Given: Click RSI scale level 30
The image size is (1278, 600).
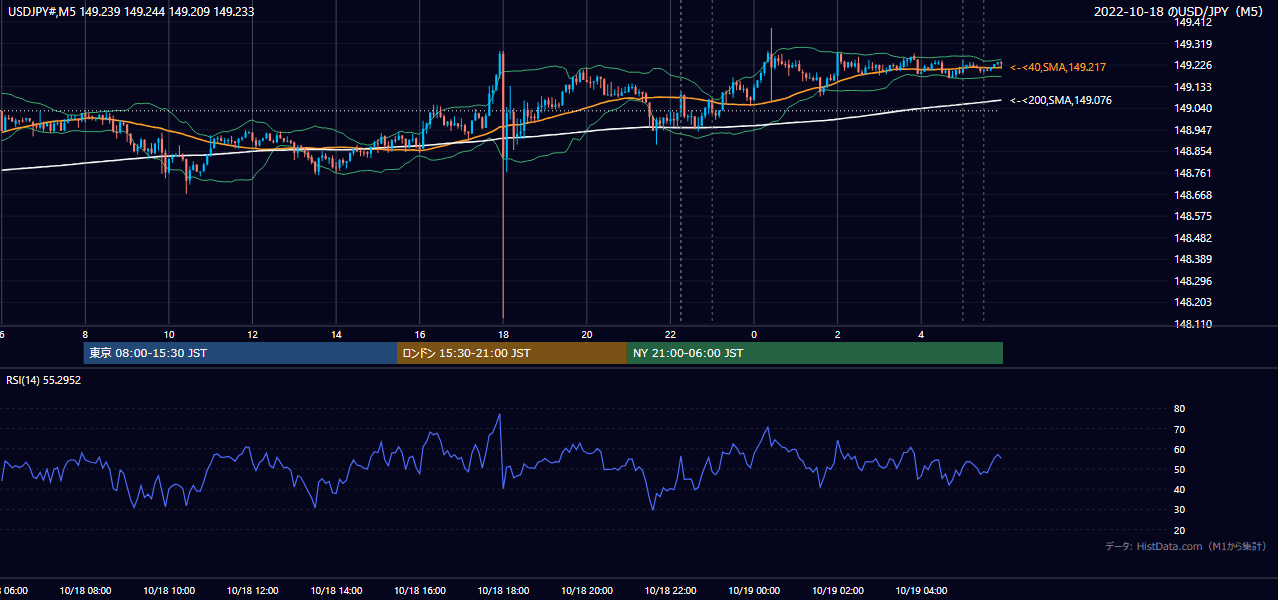Looking at the screenshot, I should click(1180, 510).
